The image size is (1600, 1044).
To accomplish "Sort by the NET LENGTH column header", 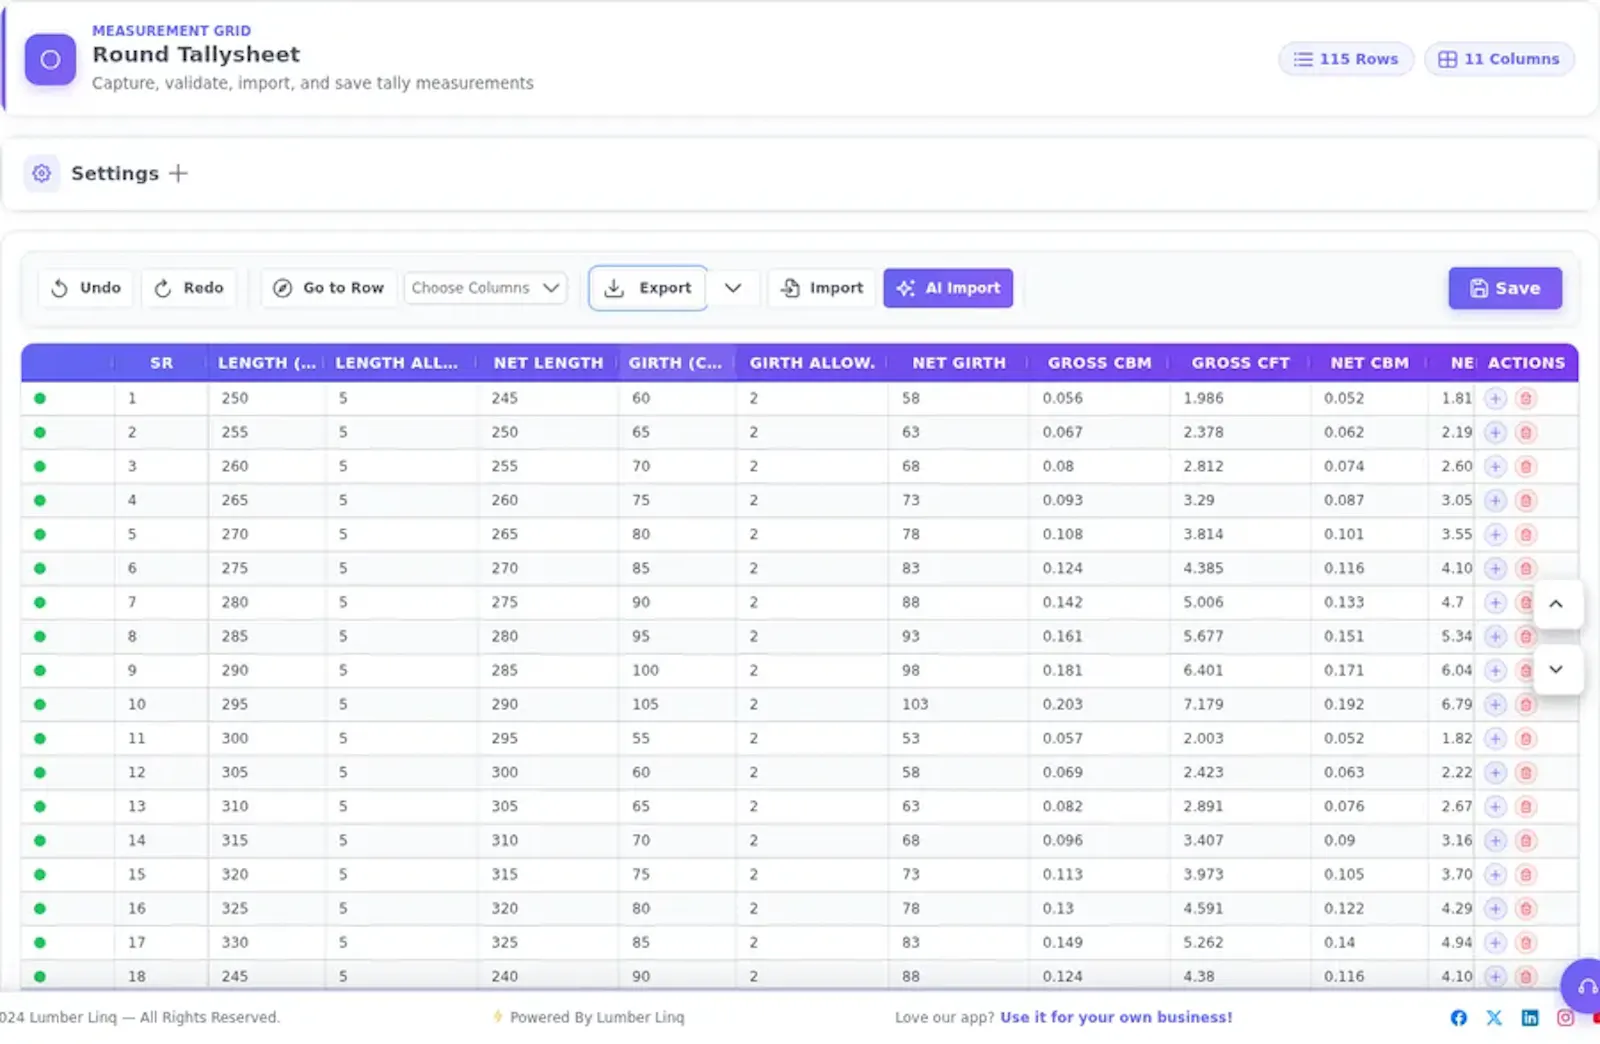I will [x=548, y=363].
